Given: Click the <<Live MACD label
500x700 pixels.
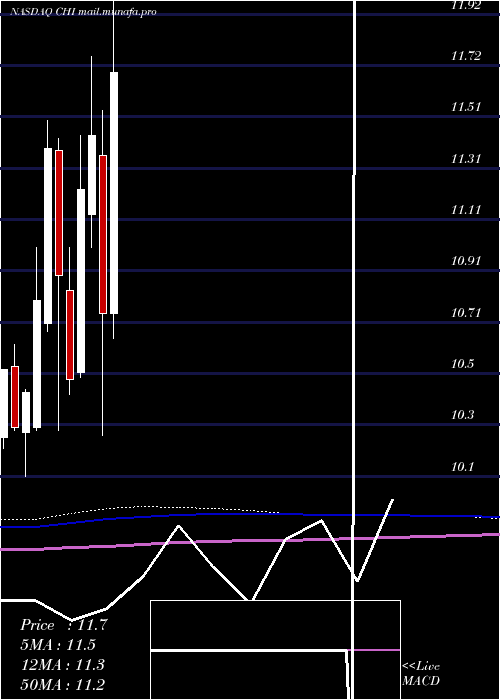Looking at the screenshot, I should pos(421,673).
